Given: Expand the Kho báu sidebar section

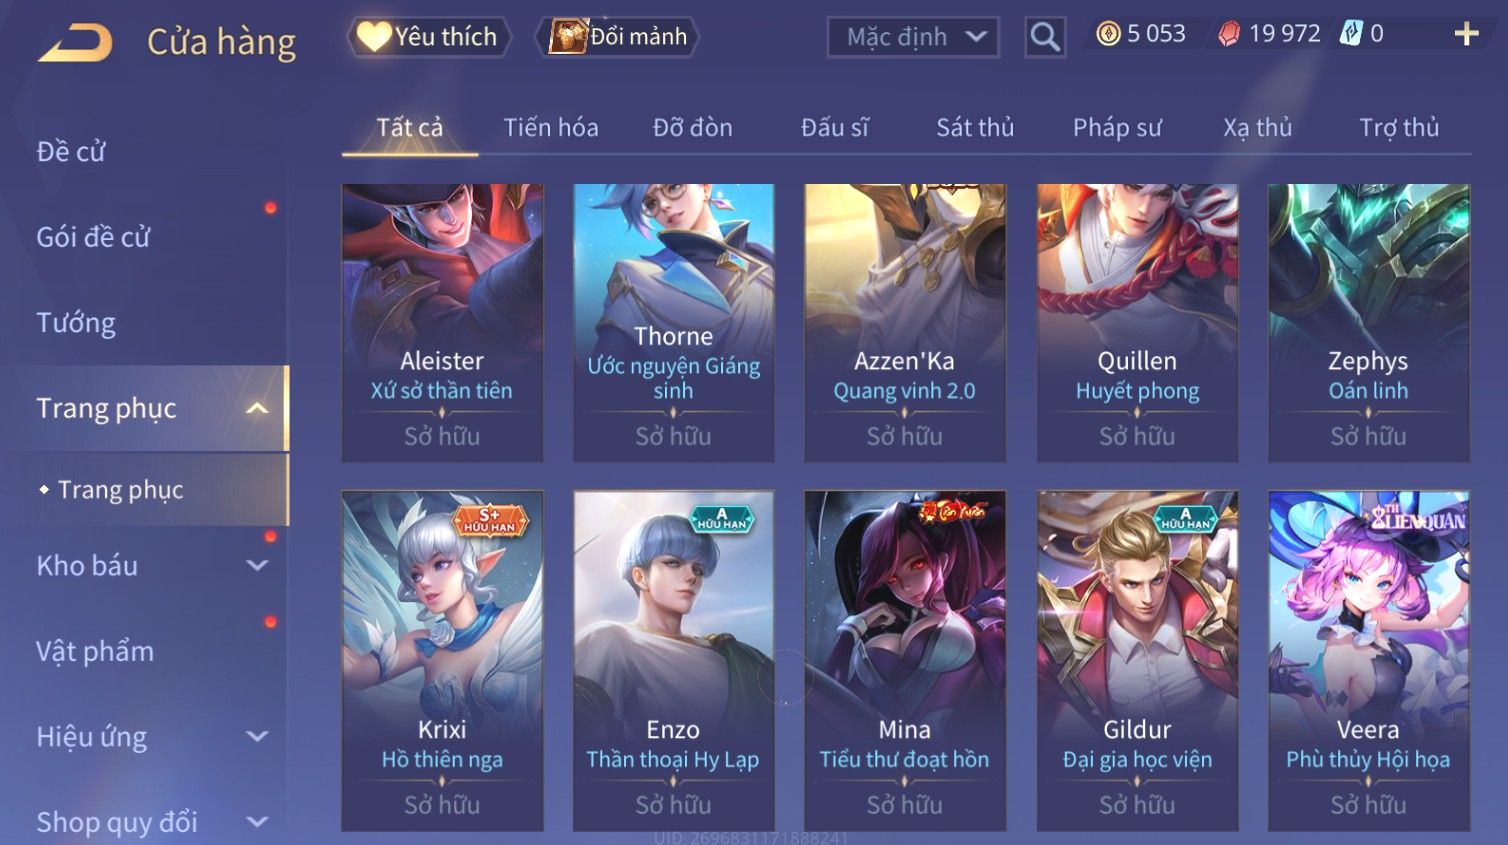Looking at the screenshot, I should point(257,566).
